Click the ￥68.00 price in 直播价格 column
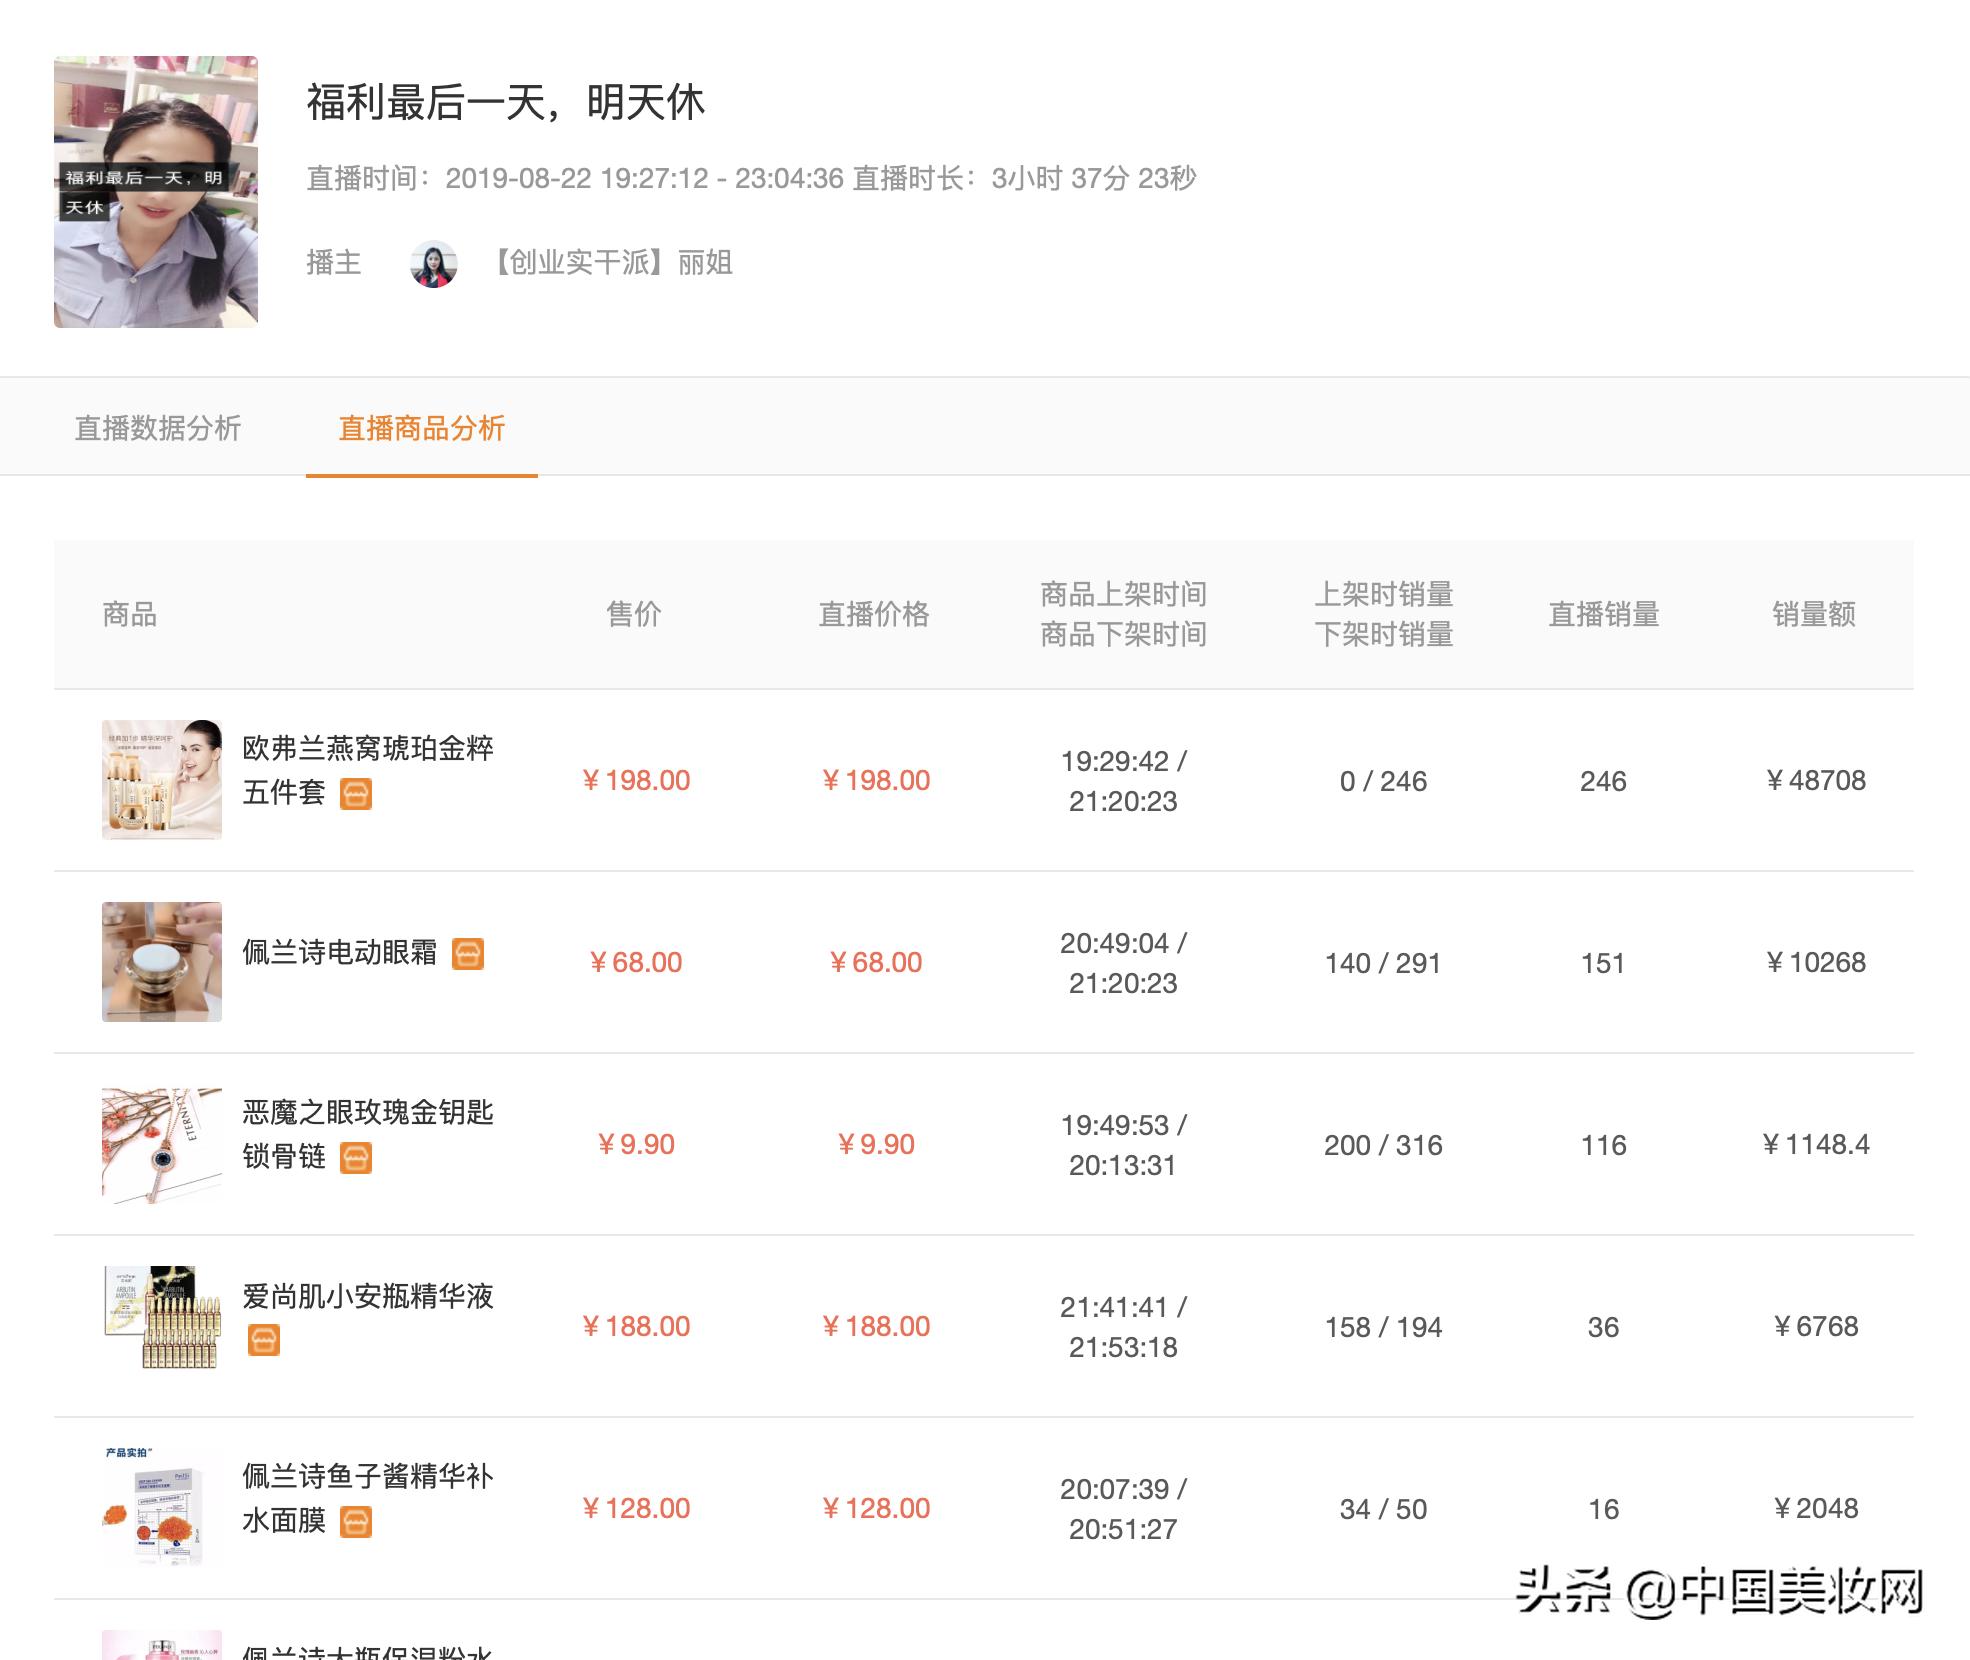 [x=875, y=962]
